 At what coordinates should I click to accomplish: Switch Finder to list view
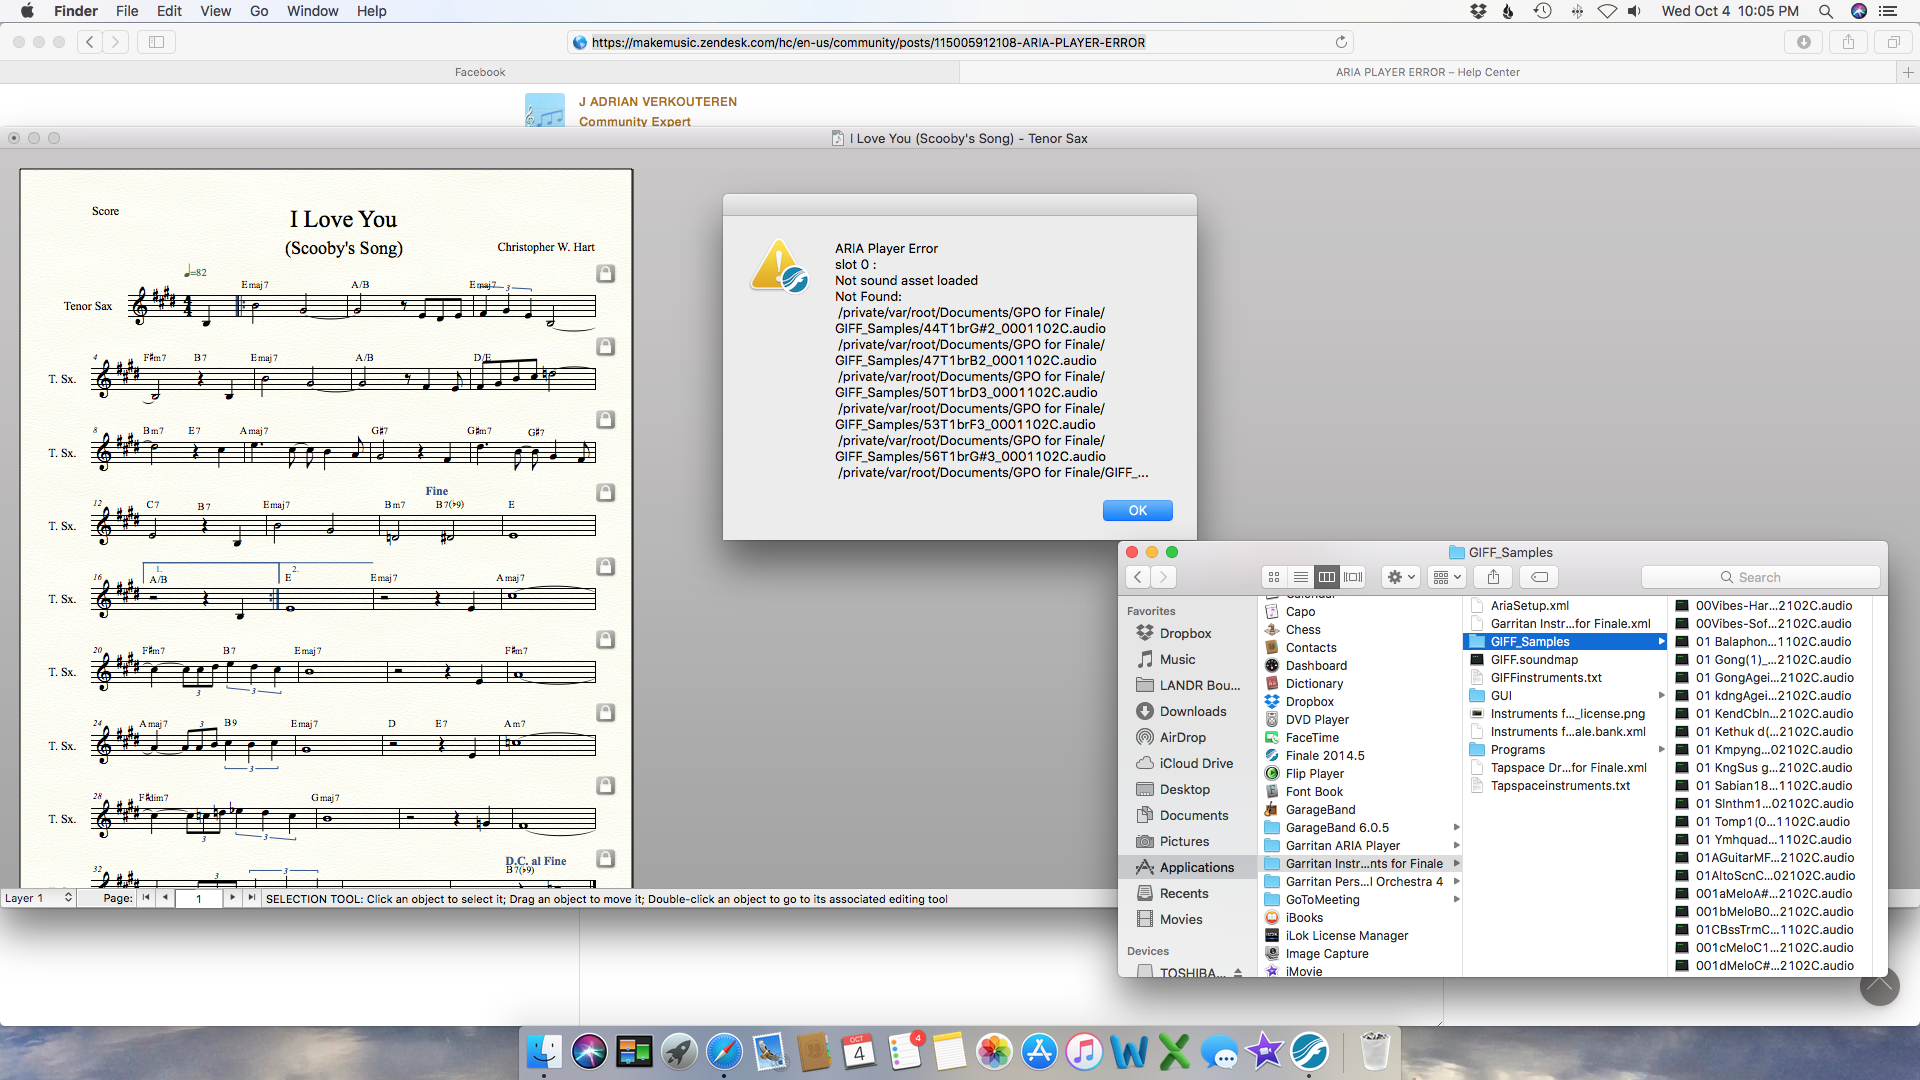(1300, 577)
